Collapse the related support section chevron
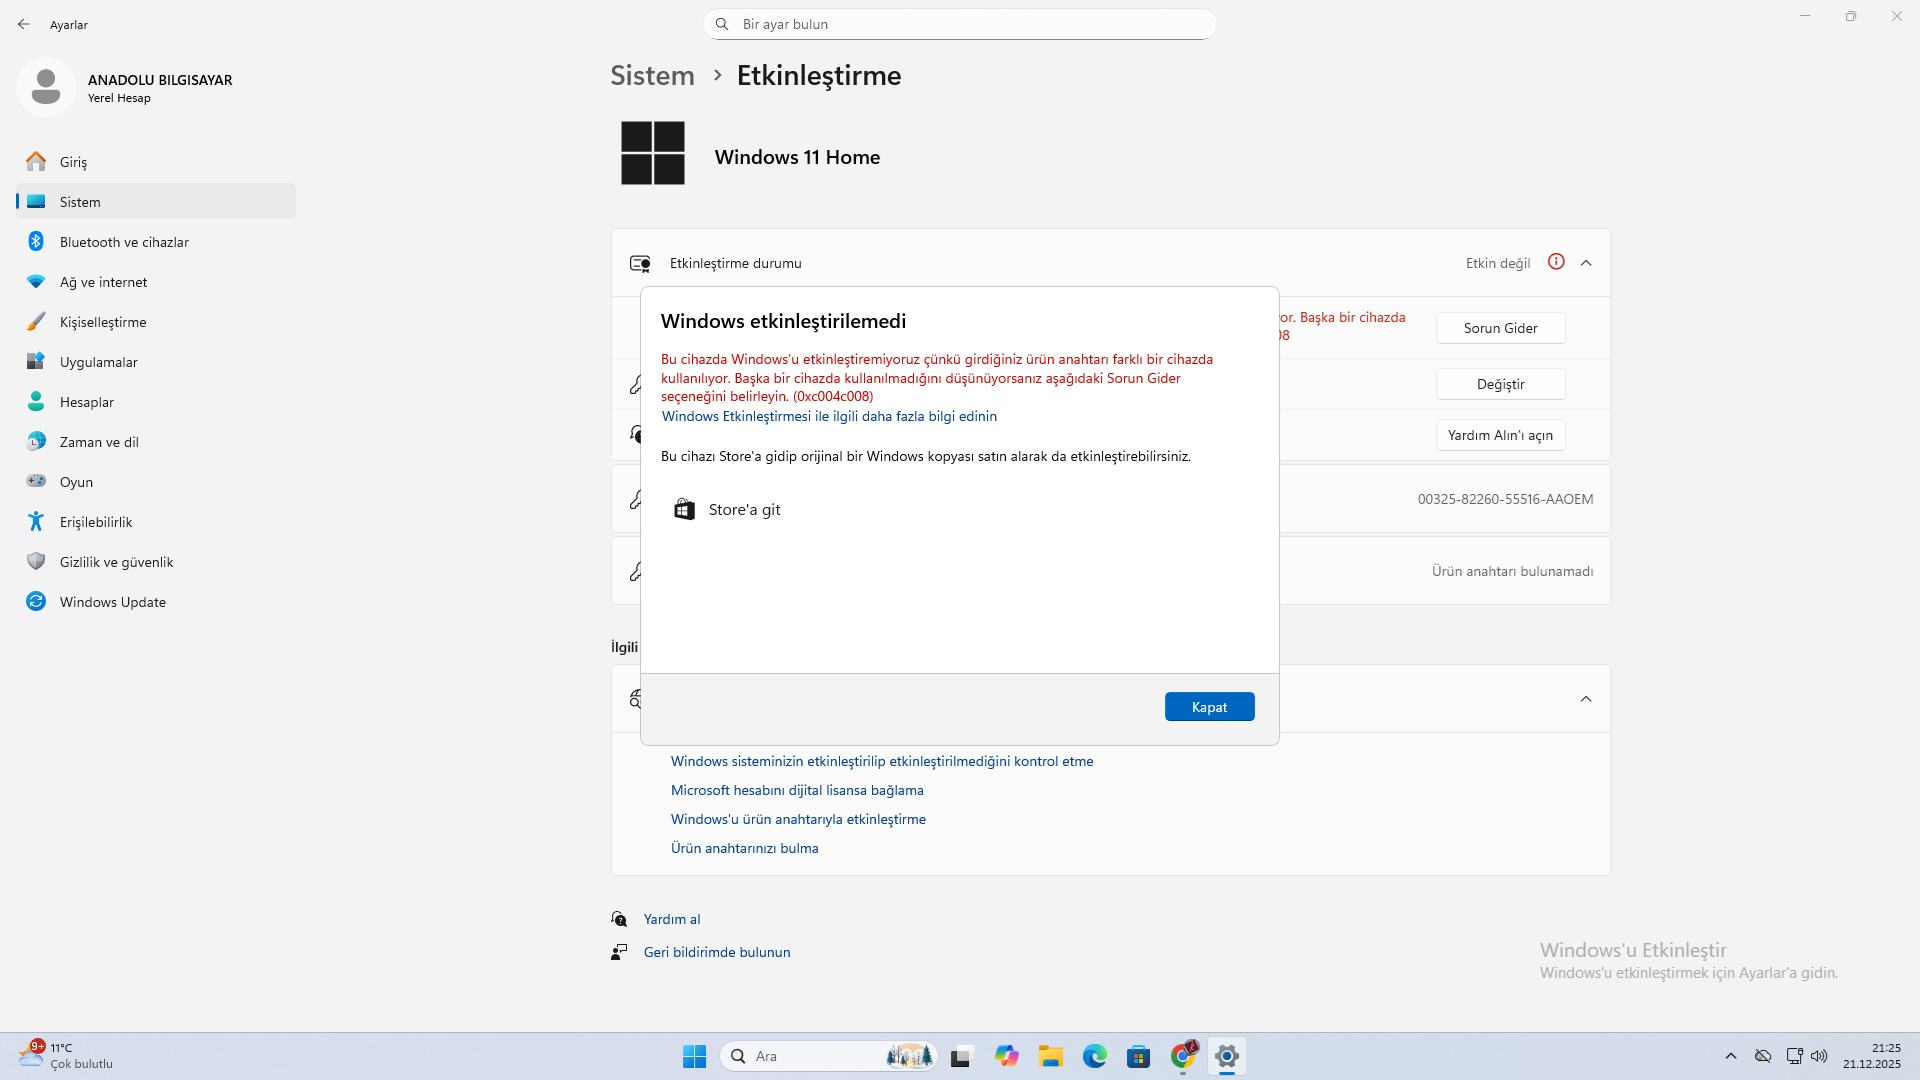 coord(1586,699)
